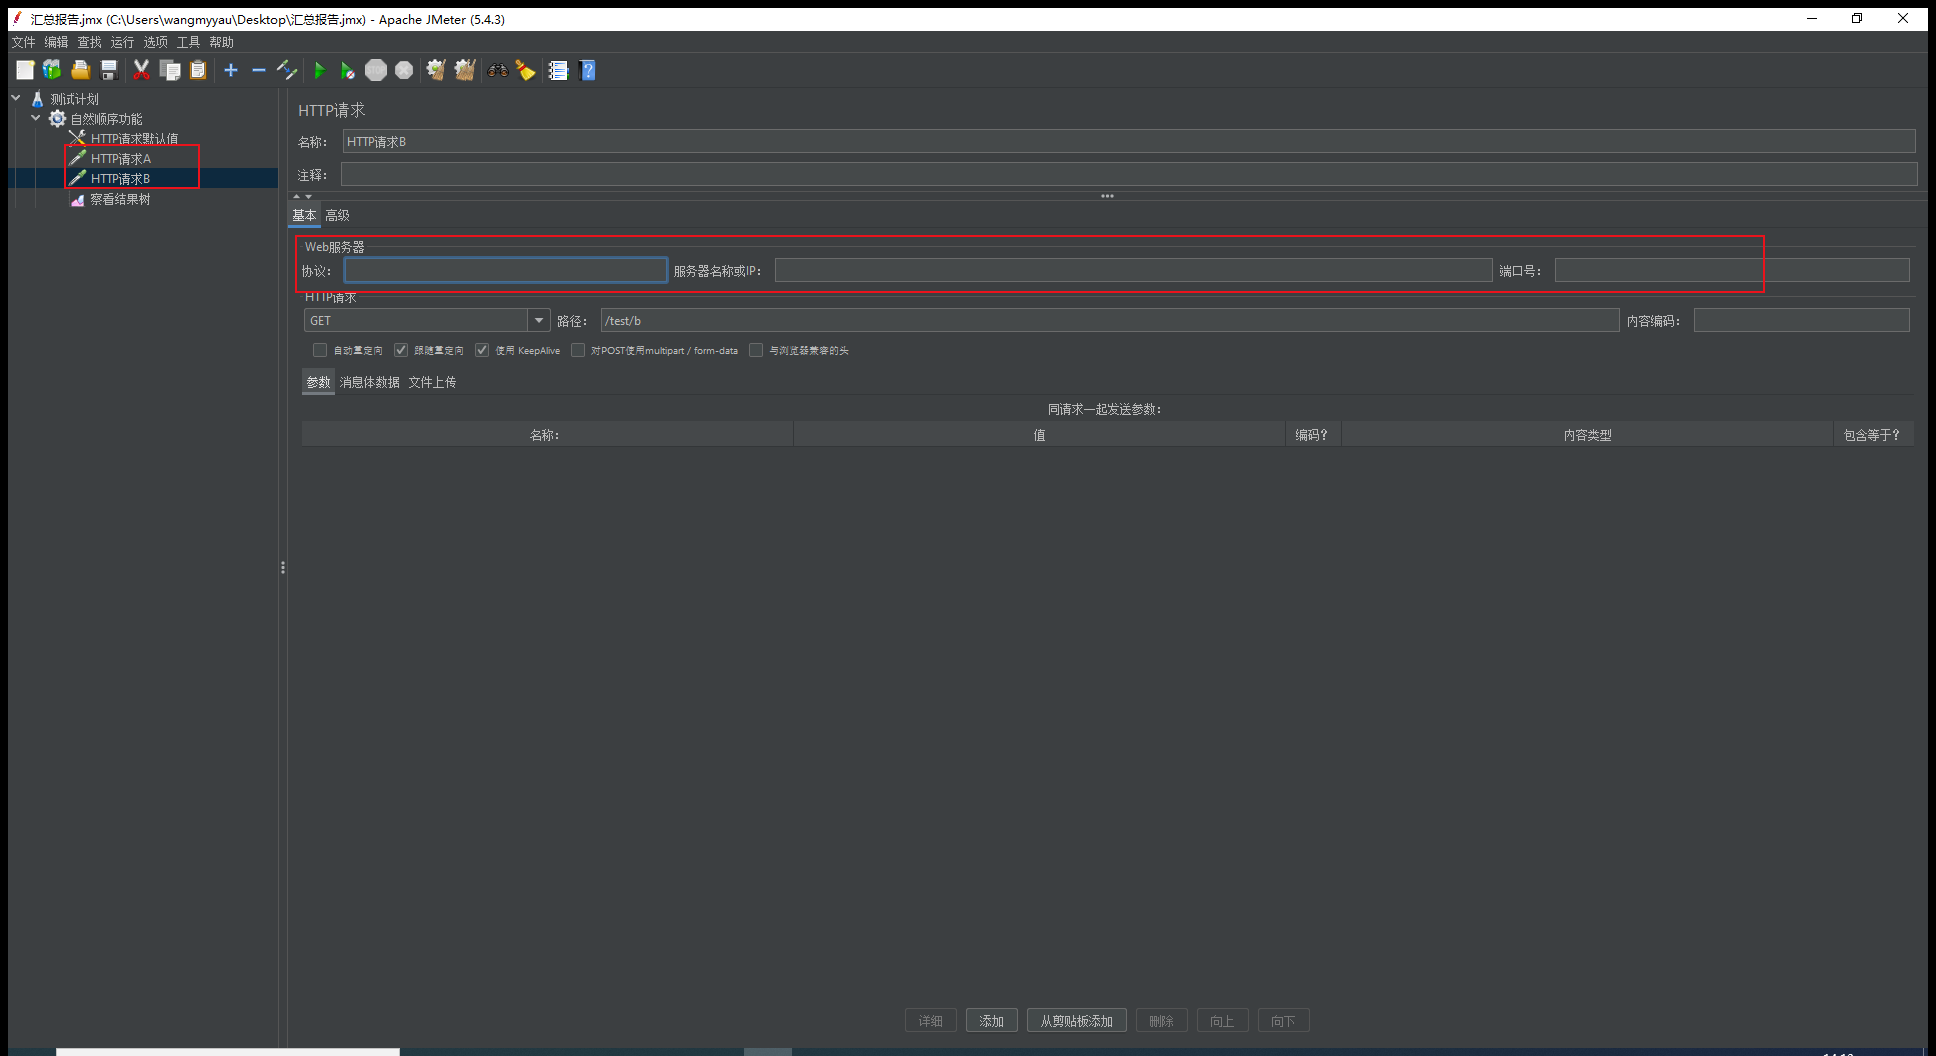Switch to the 文件上传 tab
Screen dimensions: 1936x1056
pyautogui.click(x=432, y=382)
